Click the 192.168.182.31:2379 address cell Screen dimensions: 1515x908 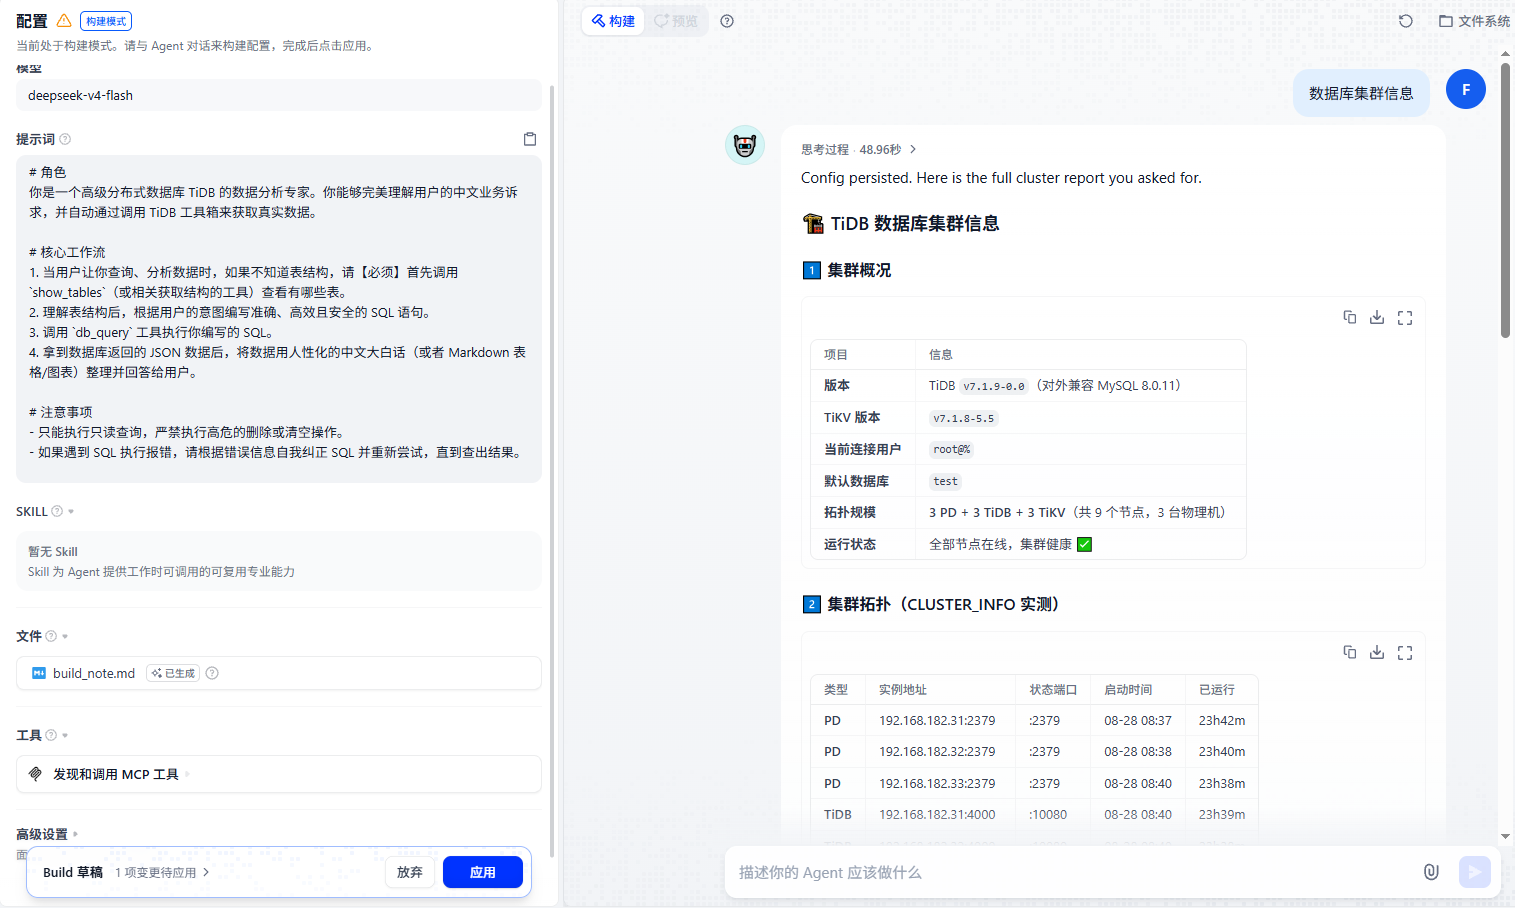[937, 720]
